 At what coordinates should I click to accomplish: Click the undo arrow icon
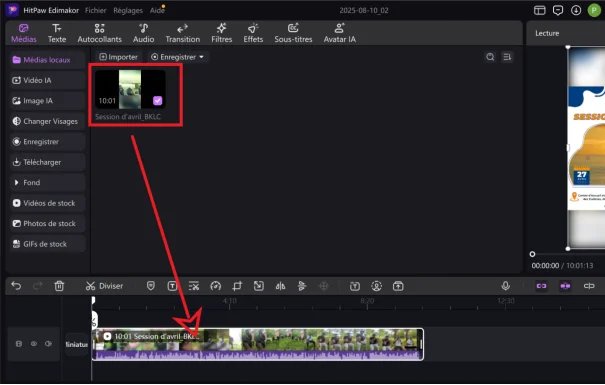(x=16, y=286)
